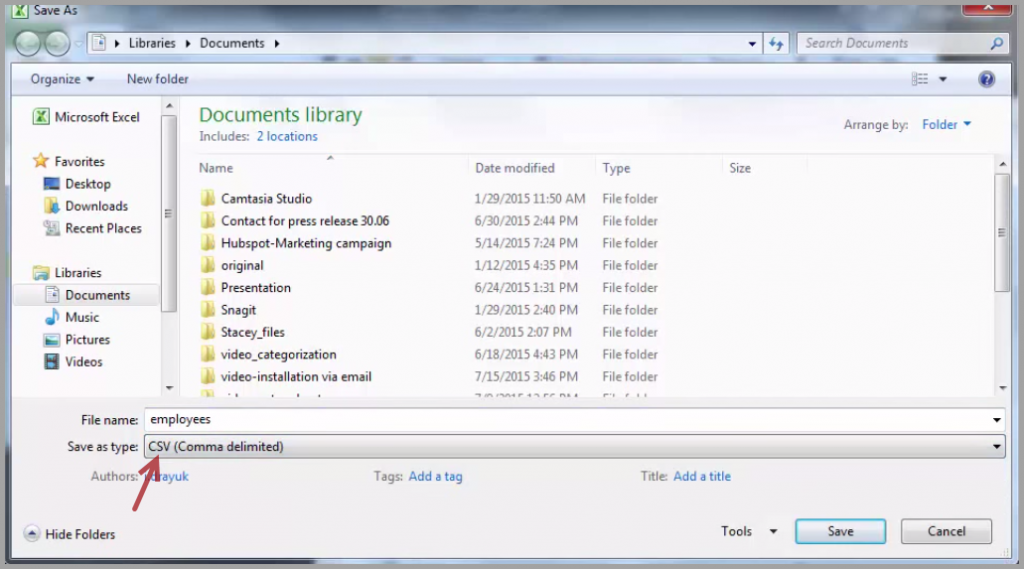
Task: Click the Forward navigation arrow
Action: click(57, 44)
